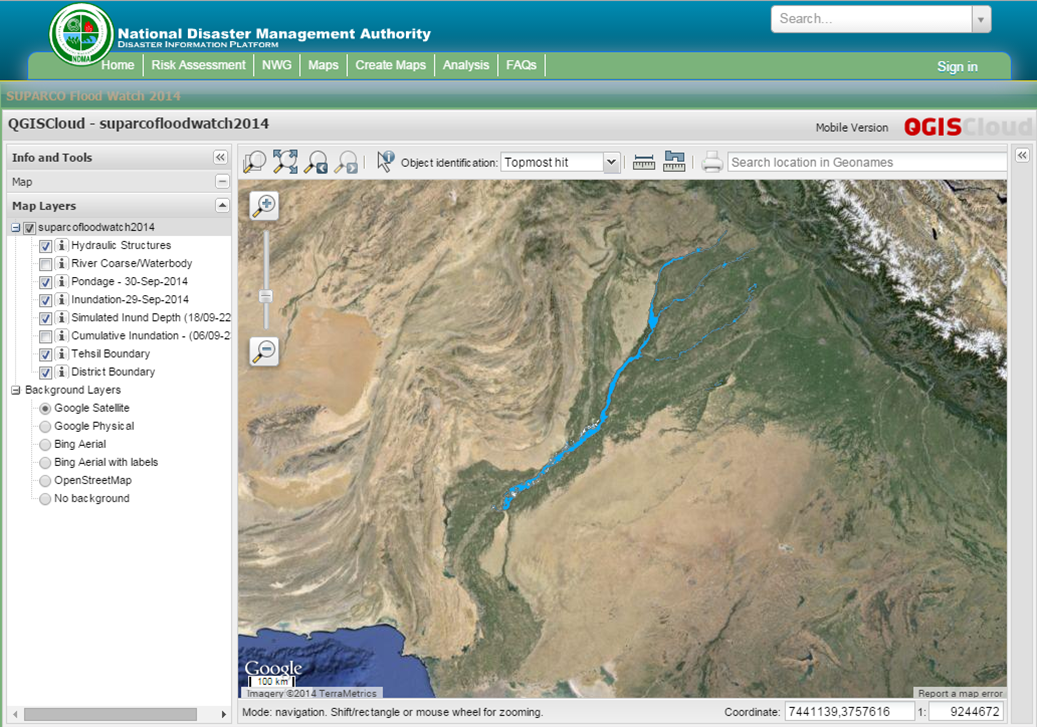This screenshot has height=727, width=1037.
Task: Collapse the Info and Tools panel
Action: 220,158
